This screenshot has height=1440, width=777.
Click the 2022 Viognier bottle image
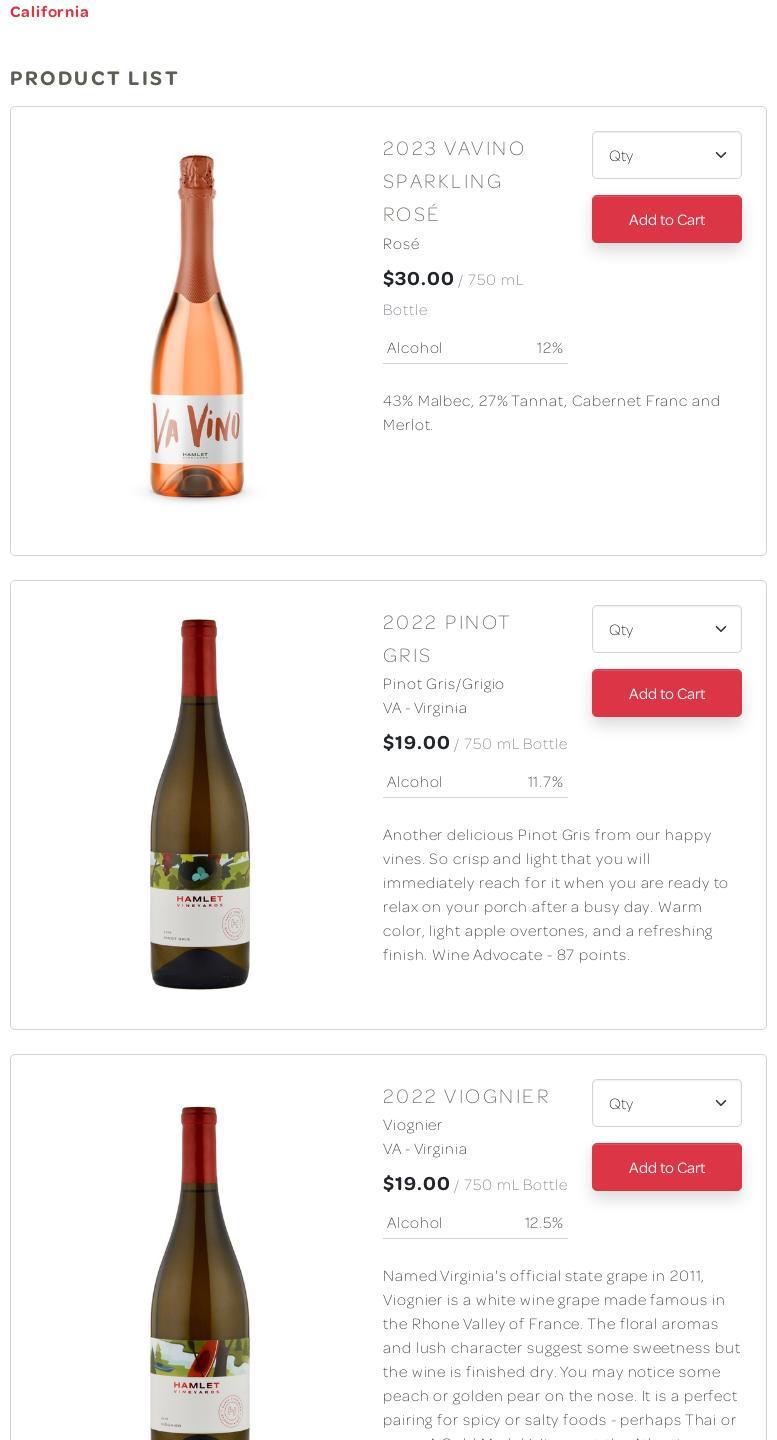coord(199,1272)
